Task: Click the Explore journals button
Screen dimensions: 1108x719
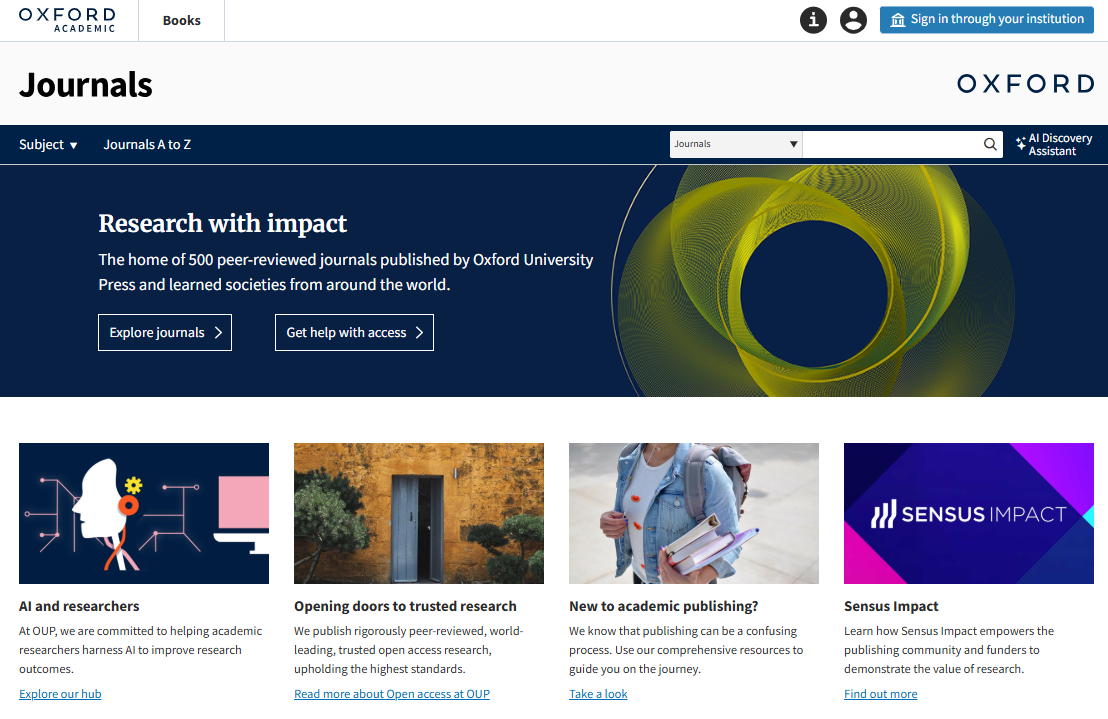Action: tap(165, 333)
